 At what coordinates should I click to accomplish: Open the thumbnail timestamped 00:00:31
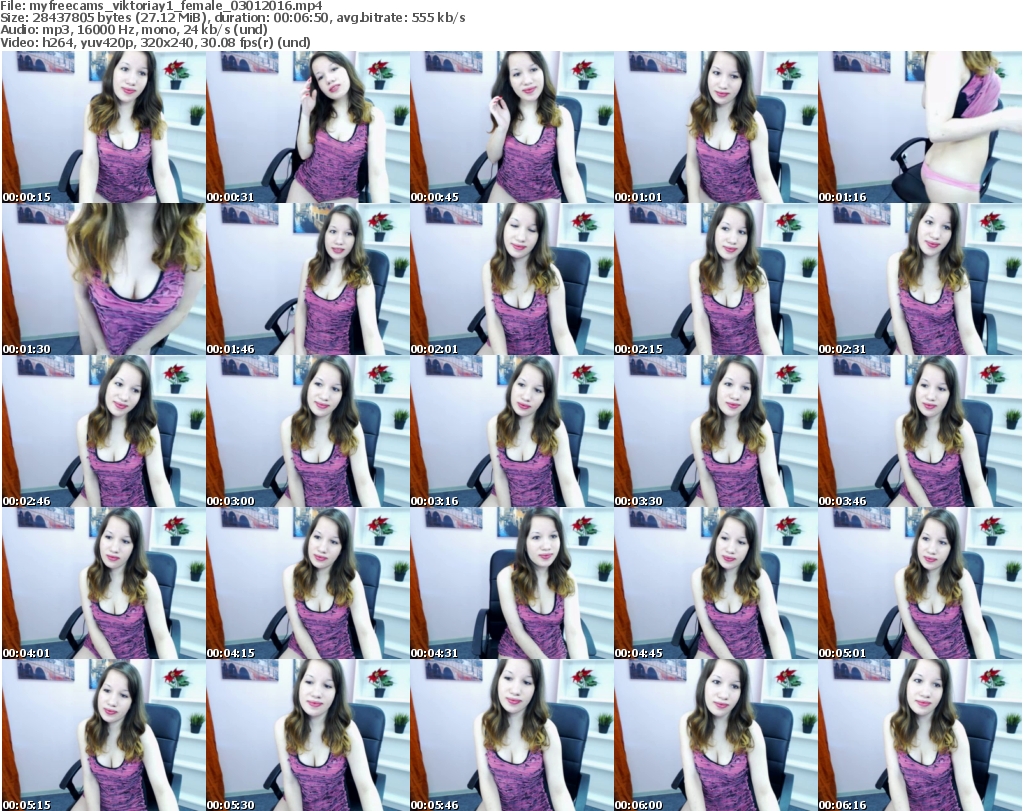[308, 127]
